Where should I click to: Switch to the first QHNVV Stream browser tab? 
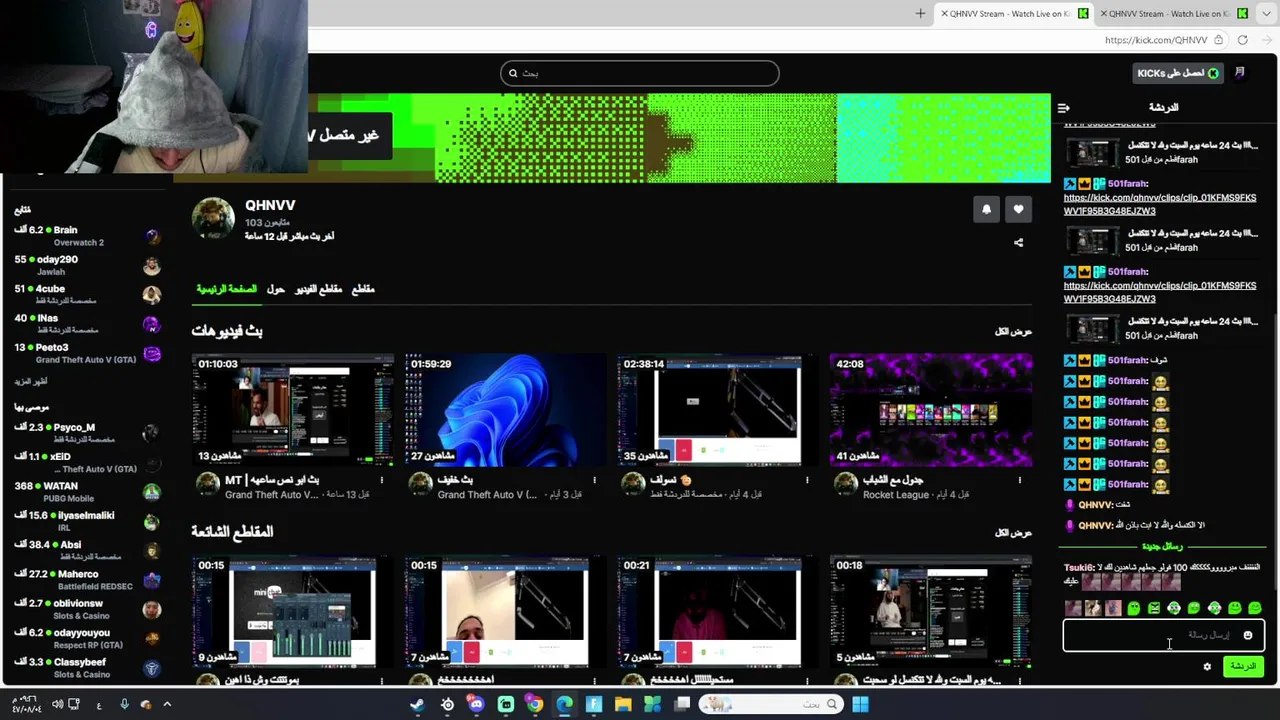point(1013,13)
